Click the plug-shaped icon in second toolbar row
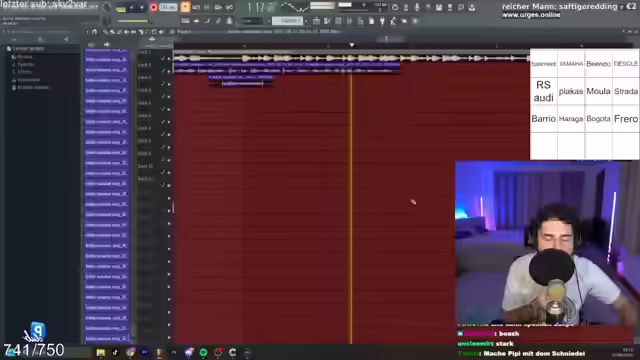The width and height of the screenshot is (640, 360). 382,21
